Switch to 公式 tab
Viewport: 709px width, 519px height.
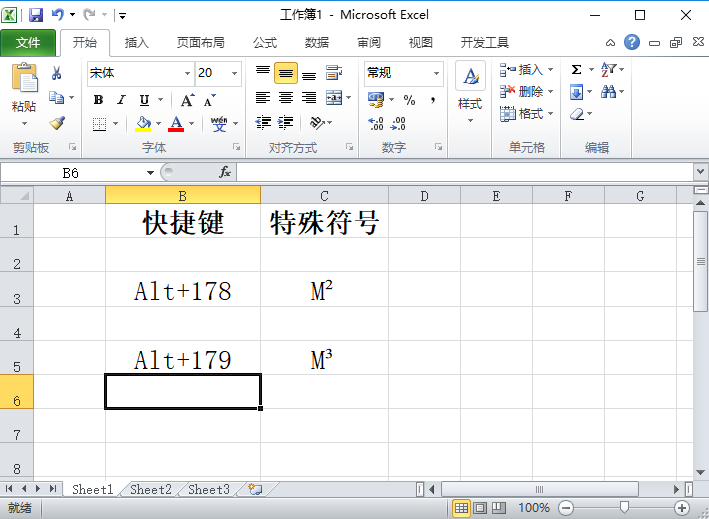[x=265, y=43]
